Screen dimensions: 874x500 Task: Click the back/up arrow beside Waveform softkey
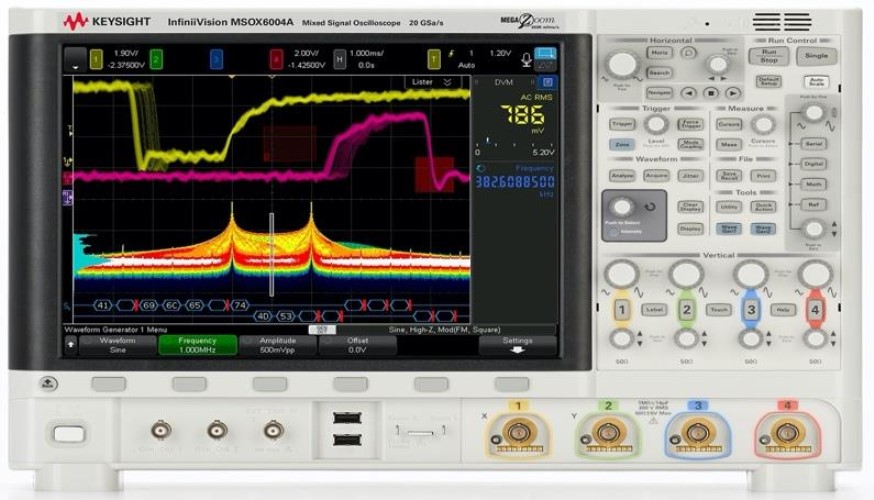tap(71, 345)
